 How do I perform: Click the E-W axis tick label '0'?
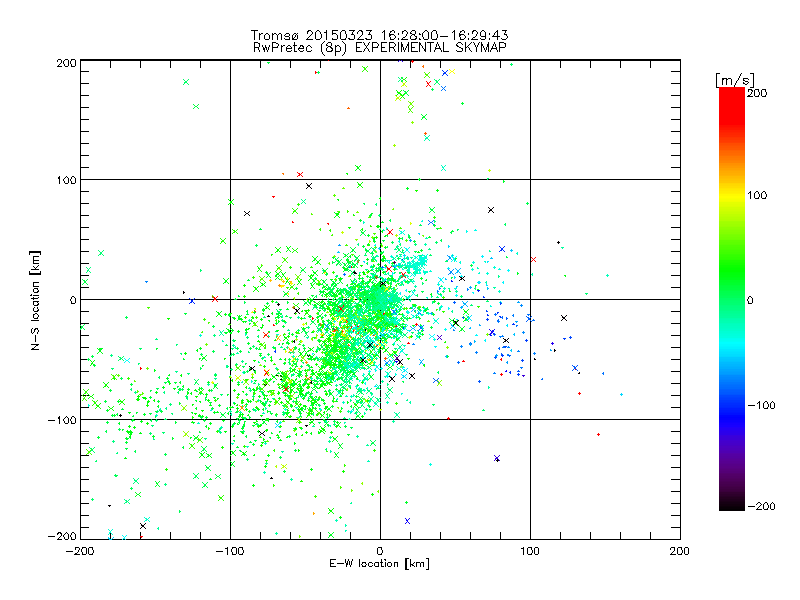pyautogui.click(x=380, y=551)
